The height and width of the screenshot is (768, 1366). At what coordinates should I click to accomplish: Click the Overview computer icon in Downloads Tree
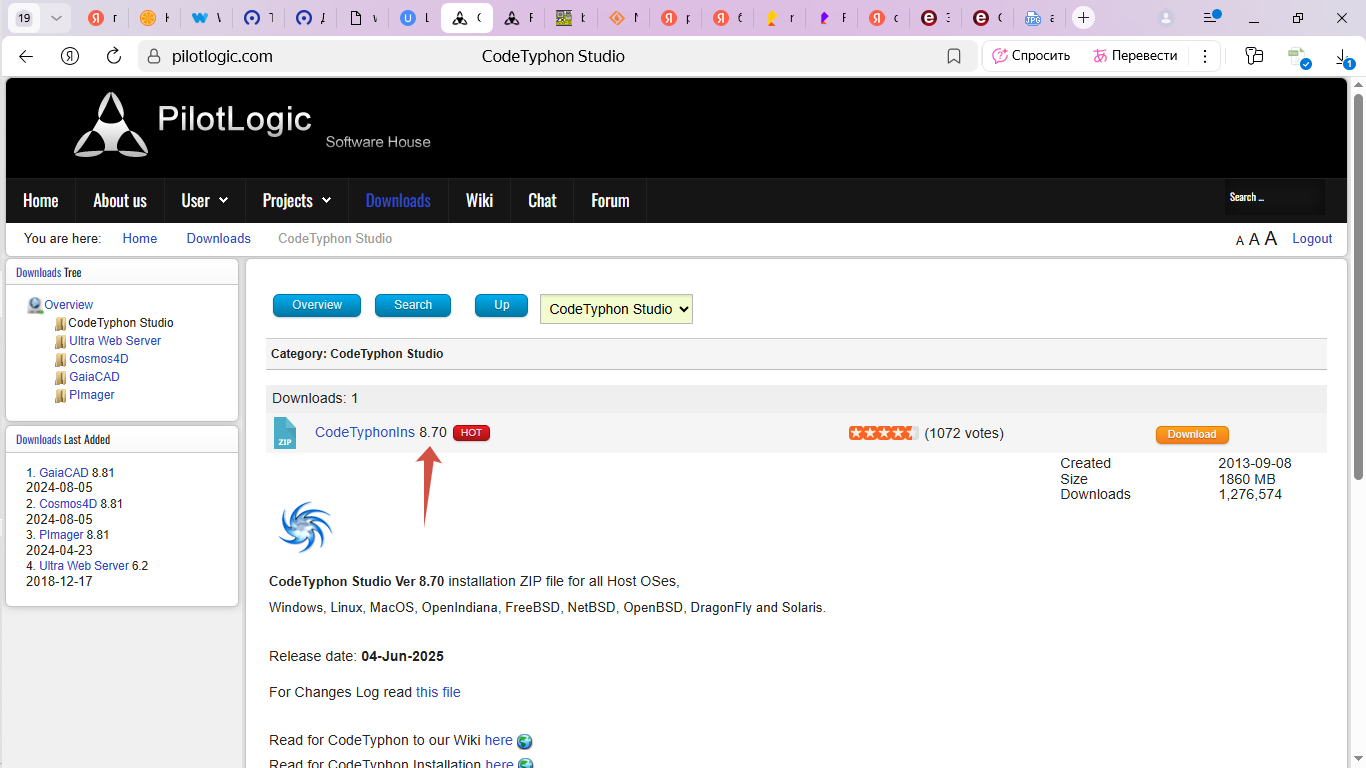35,305
